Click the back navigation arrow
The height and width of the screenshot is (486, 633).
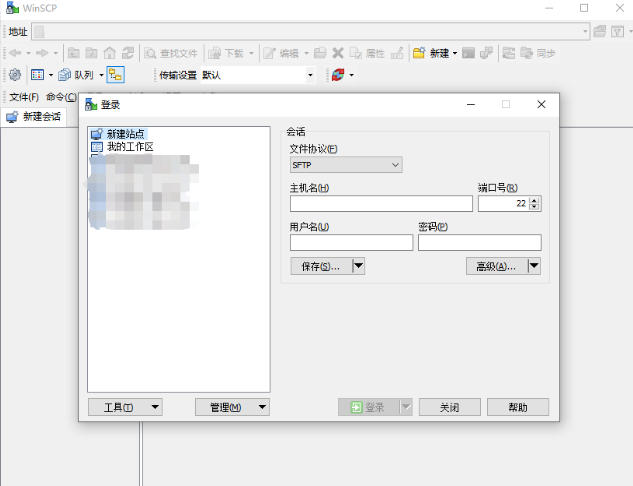pyautogui.click(x=15, y=53)
